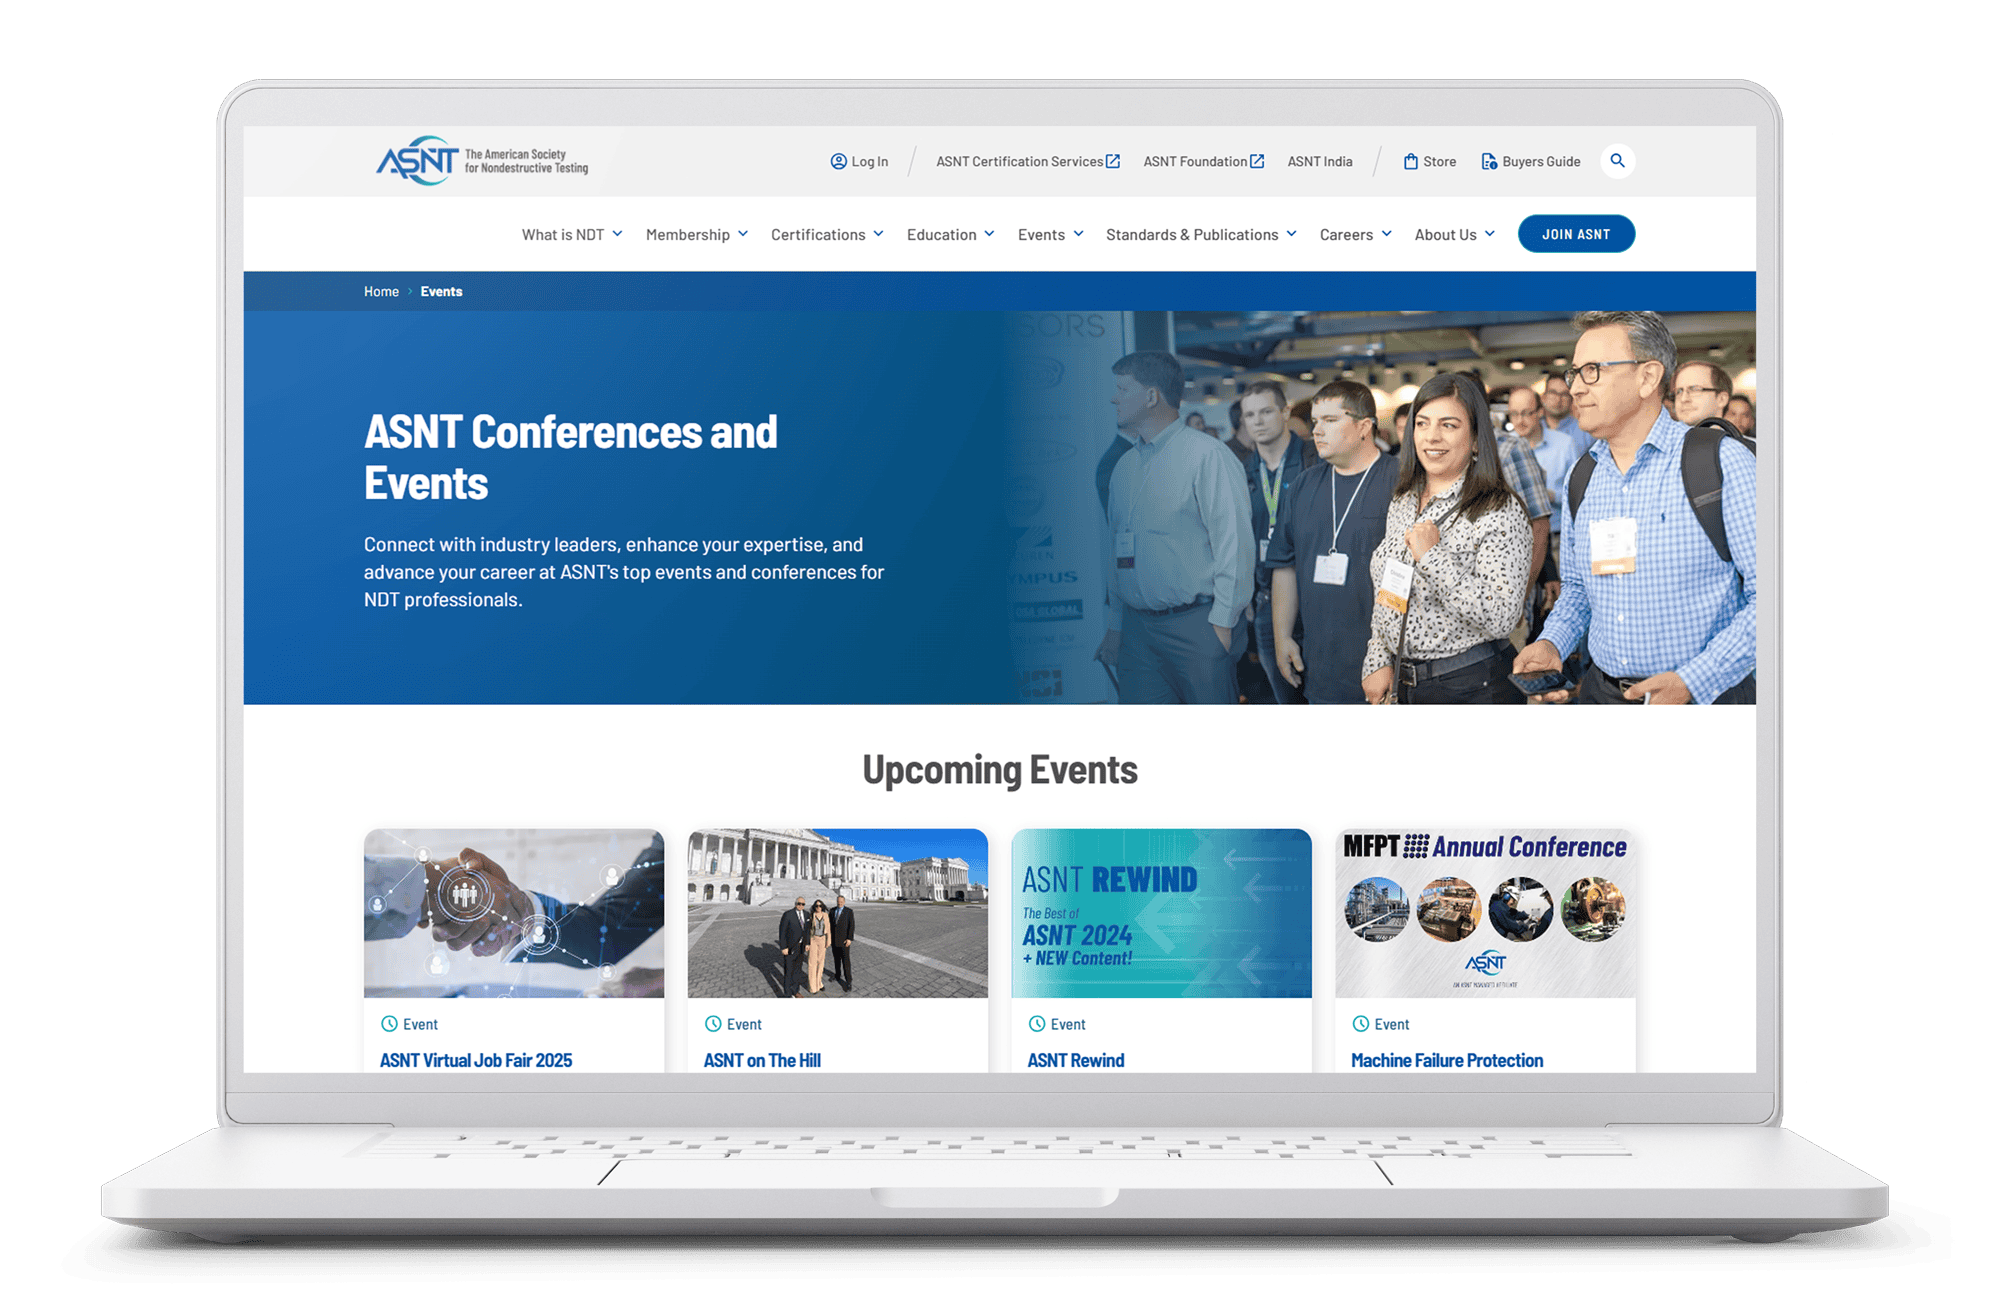Click the clock icon on ASNT Virtual Job Fair card
Image resolution: width=2000 pixels, height=1314 pixels.
[x=389, y=1024]
